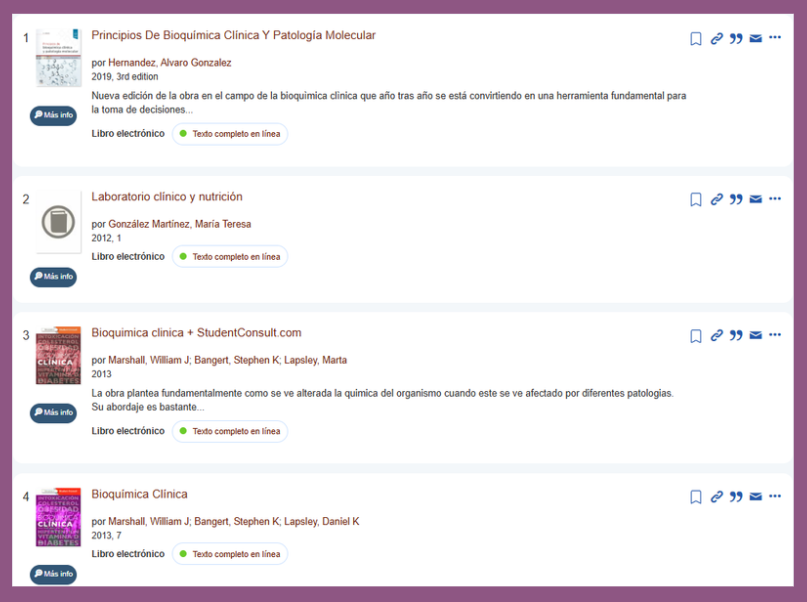Email the Bioquímica Clínica fourth result
Image resolution: width=807 pixels, height=602 pixels.
(756, 497)
